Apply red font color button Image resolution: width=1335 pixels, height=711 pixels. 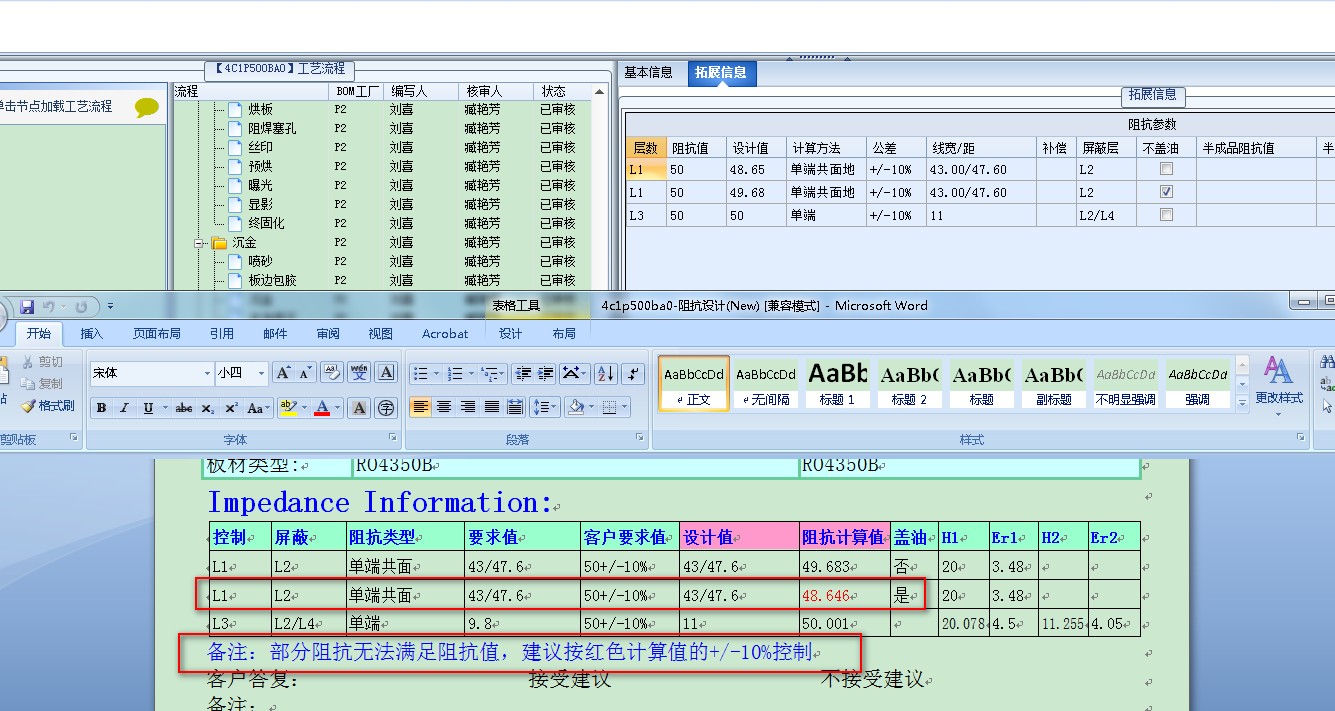[322, 408]
